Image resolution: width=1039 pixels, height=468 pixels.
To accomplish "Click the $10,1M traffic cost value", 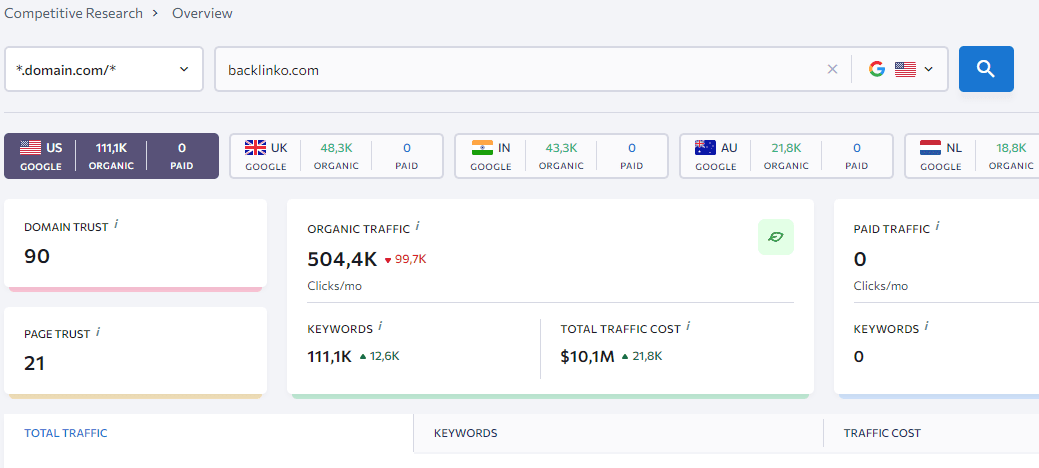I will 587,357.
